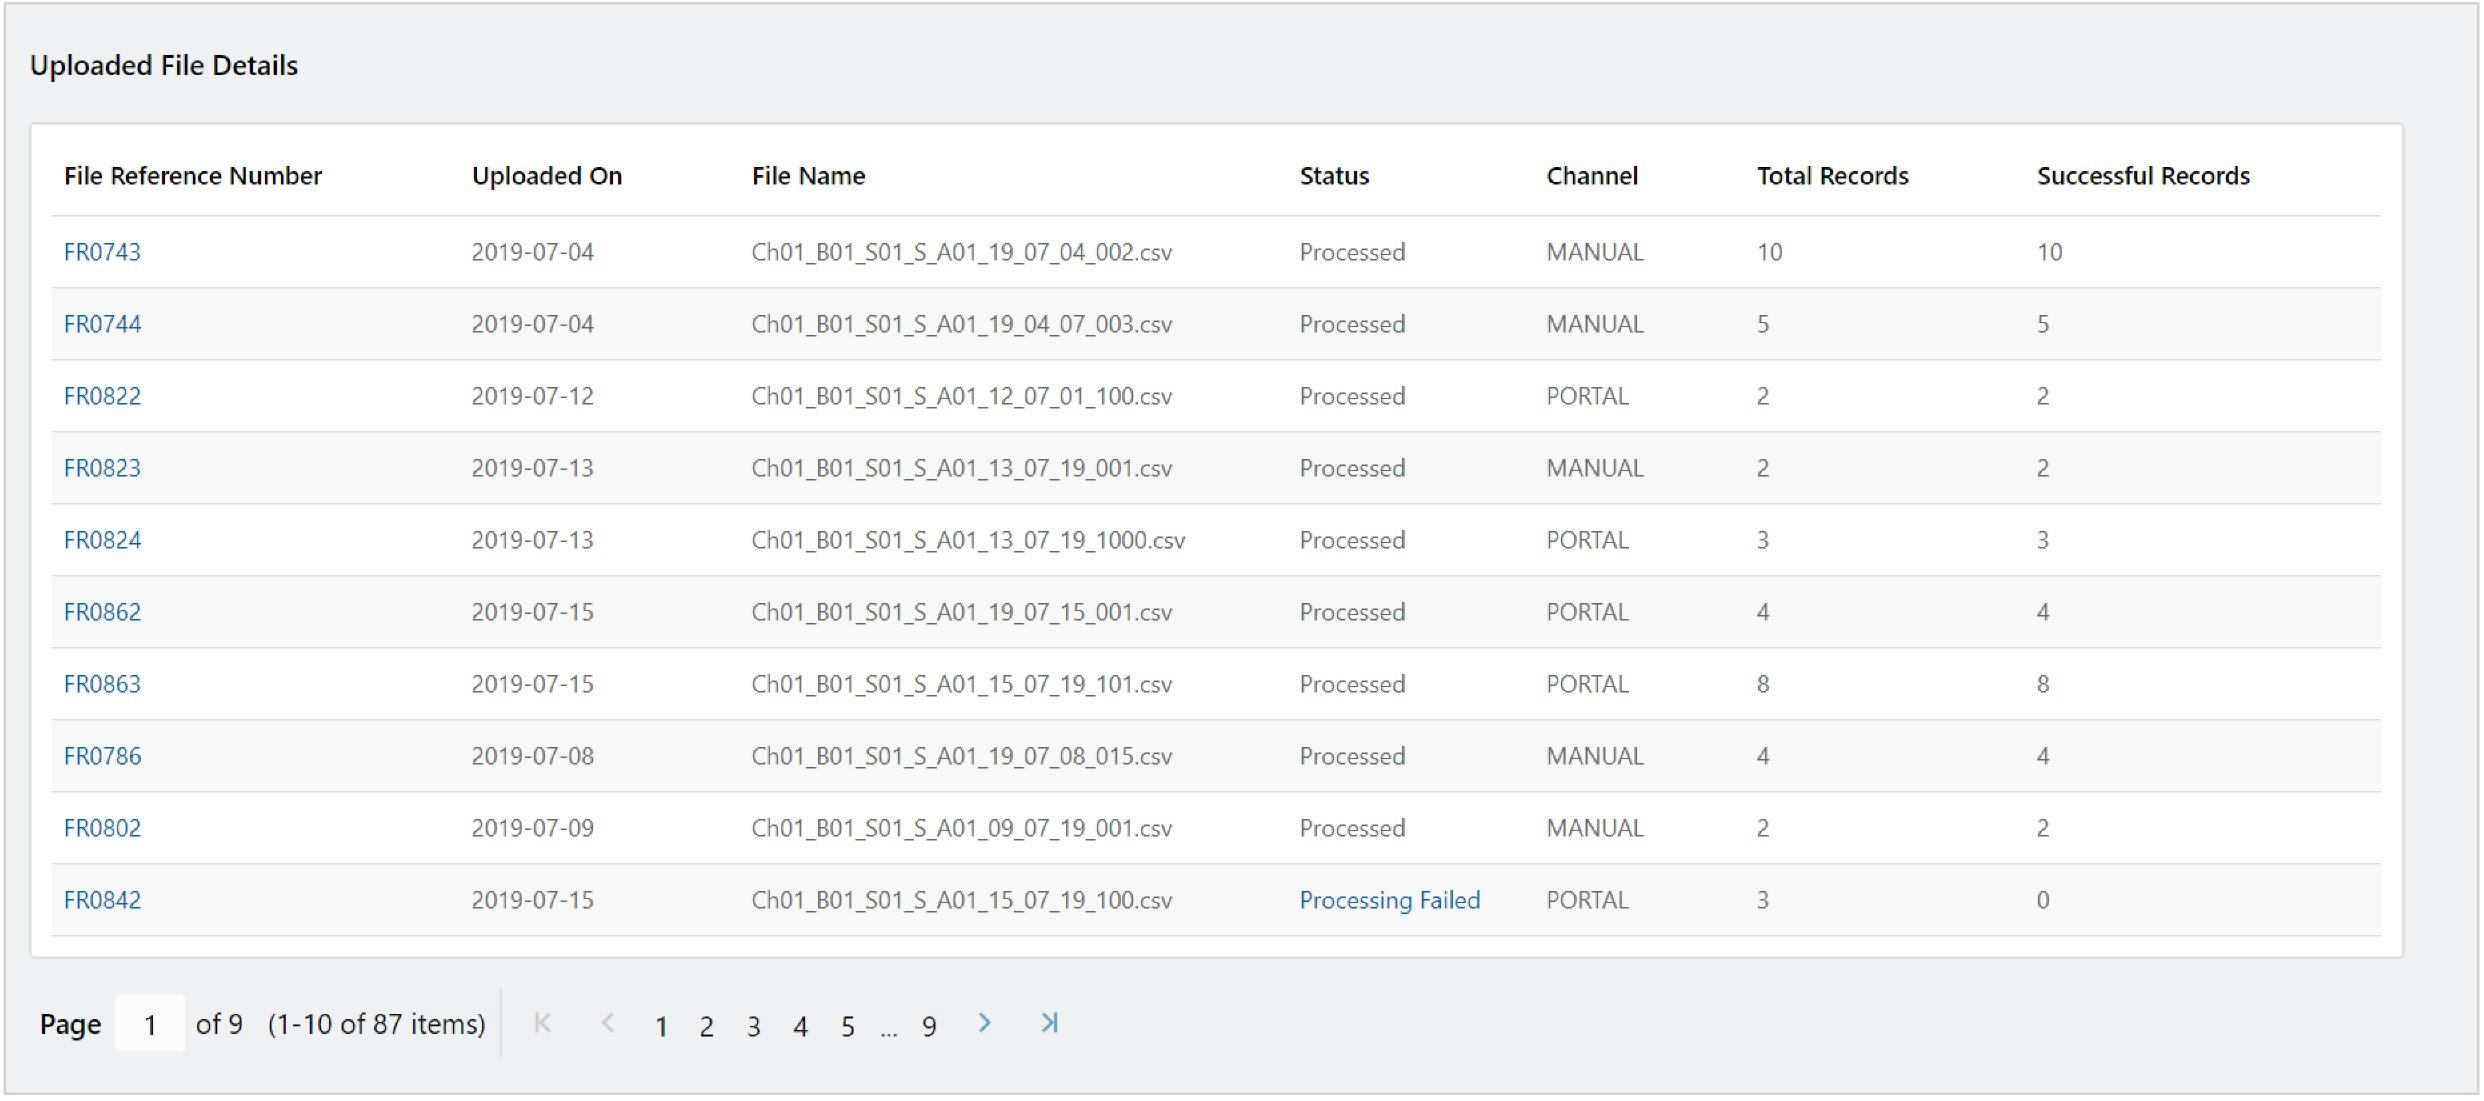This screenshot has width=2484, height=1101.
Task: Click the previous page arrow icon
Action: [607, 1023]
